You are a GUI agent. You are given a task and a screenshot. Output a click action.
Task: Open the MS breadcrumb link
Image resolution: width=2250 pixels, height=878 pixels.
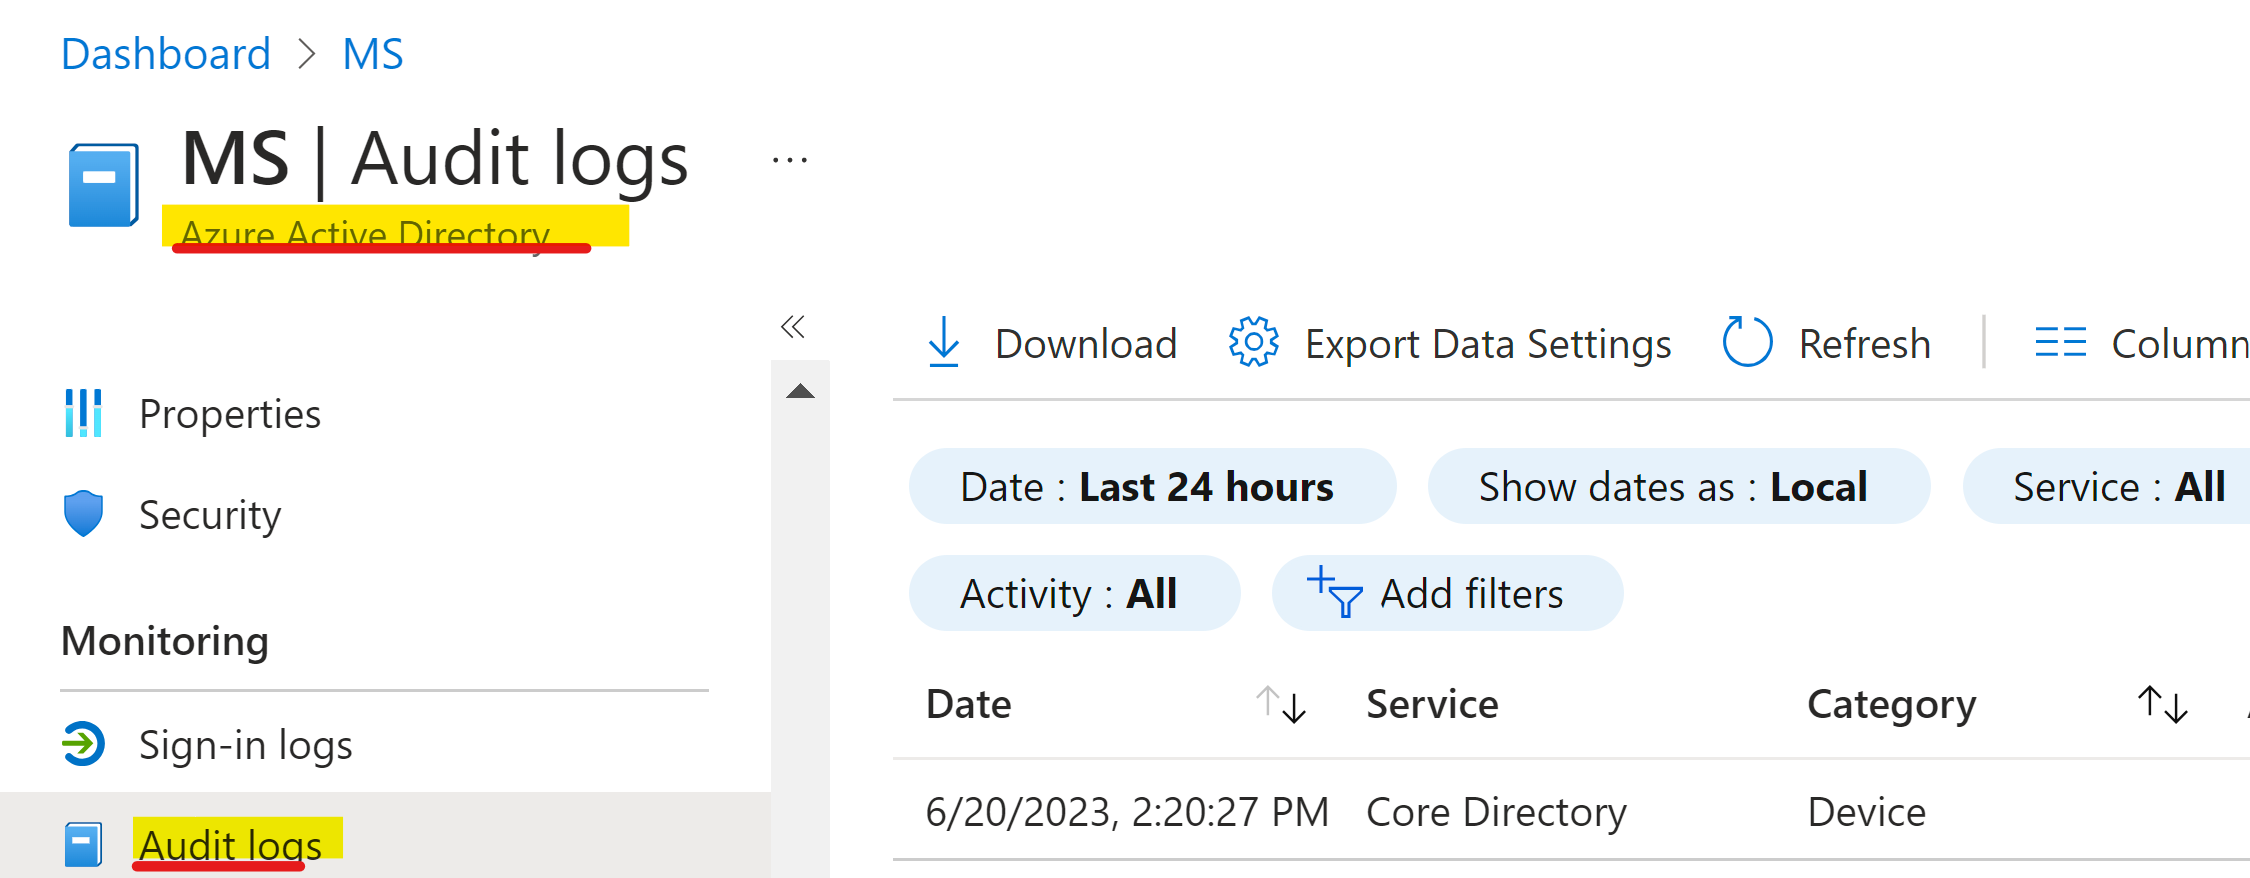click(x=373, y=54)
